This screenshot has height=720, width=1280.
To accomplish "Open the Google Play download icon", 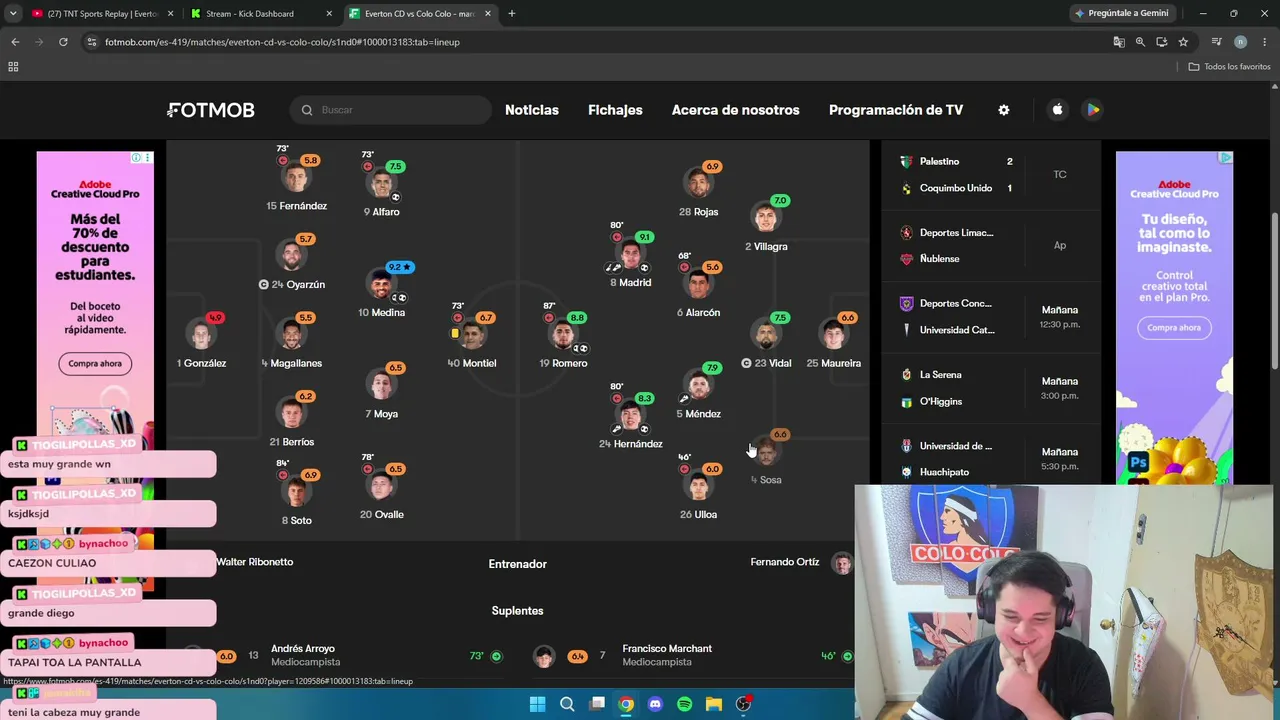I will coord(1093,110).
